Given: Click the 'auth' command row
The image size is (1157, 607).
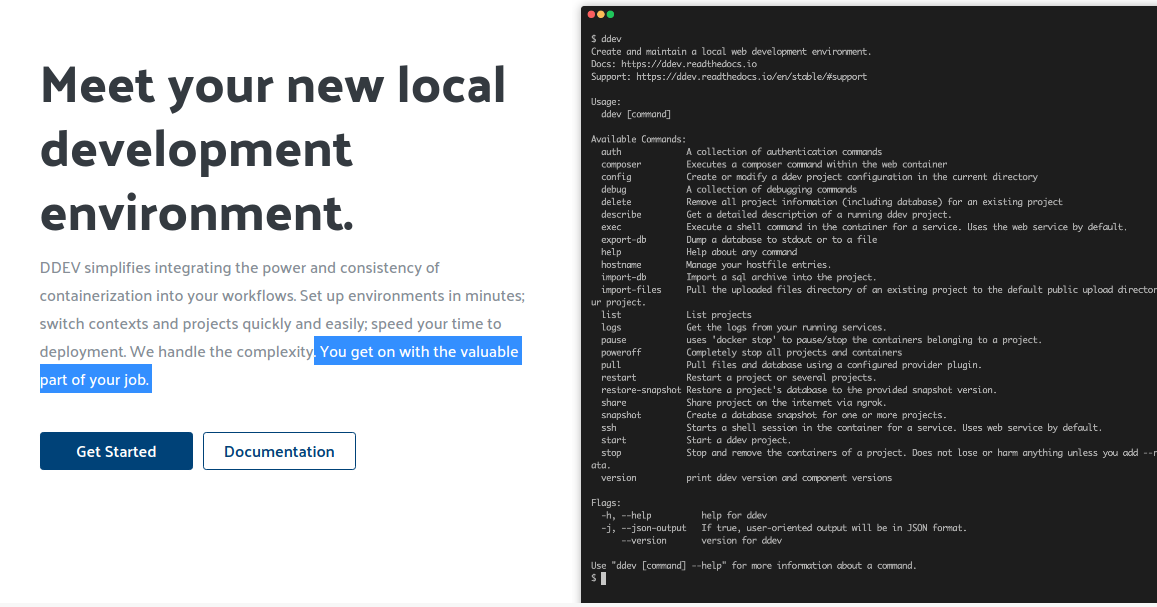Looking at the screenshot, I should [742, 151].
